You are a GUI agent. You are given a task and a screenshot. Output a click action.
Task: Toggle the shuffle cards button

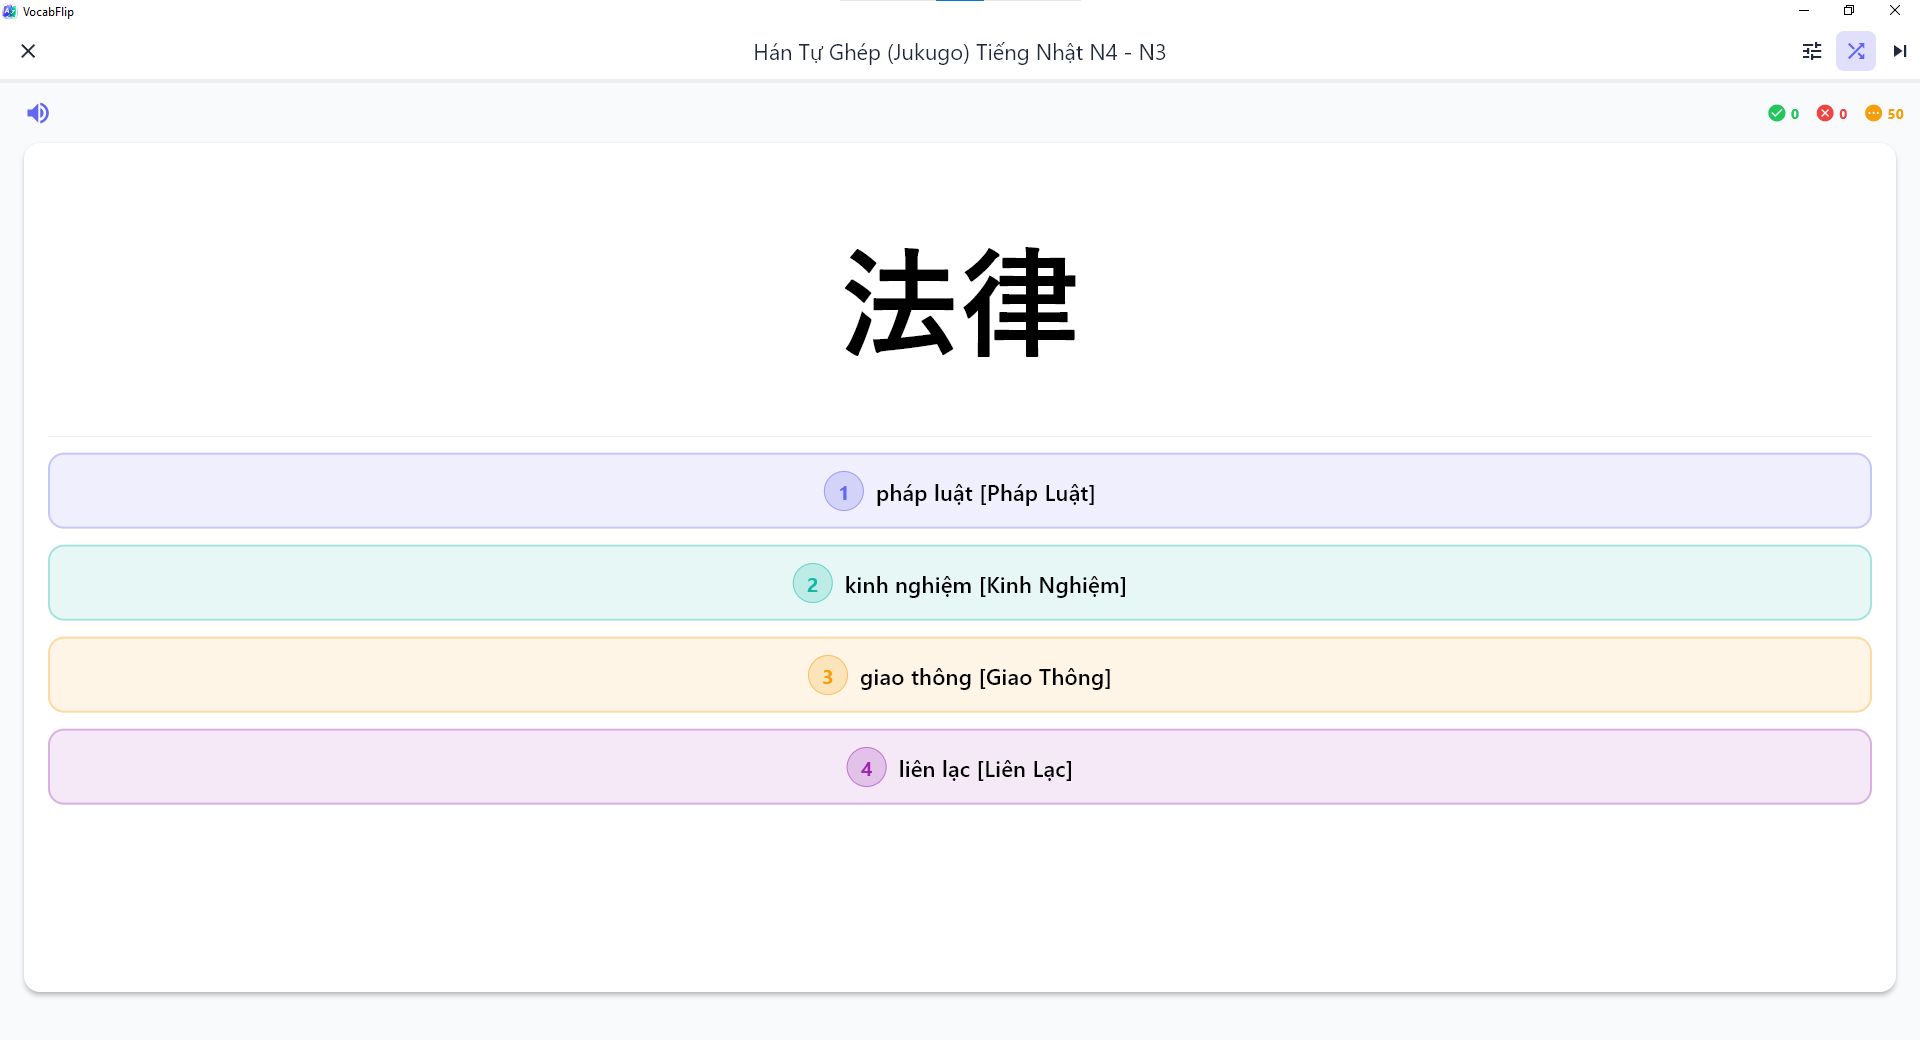[1856, 51]
